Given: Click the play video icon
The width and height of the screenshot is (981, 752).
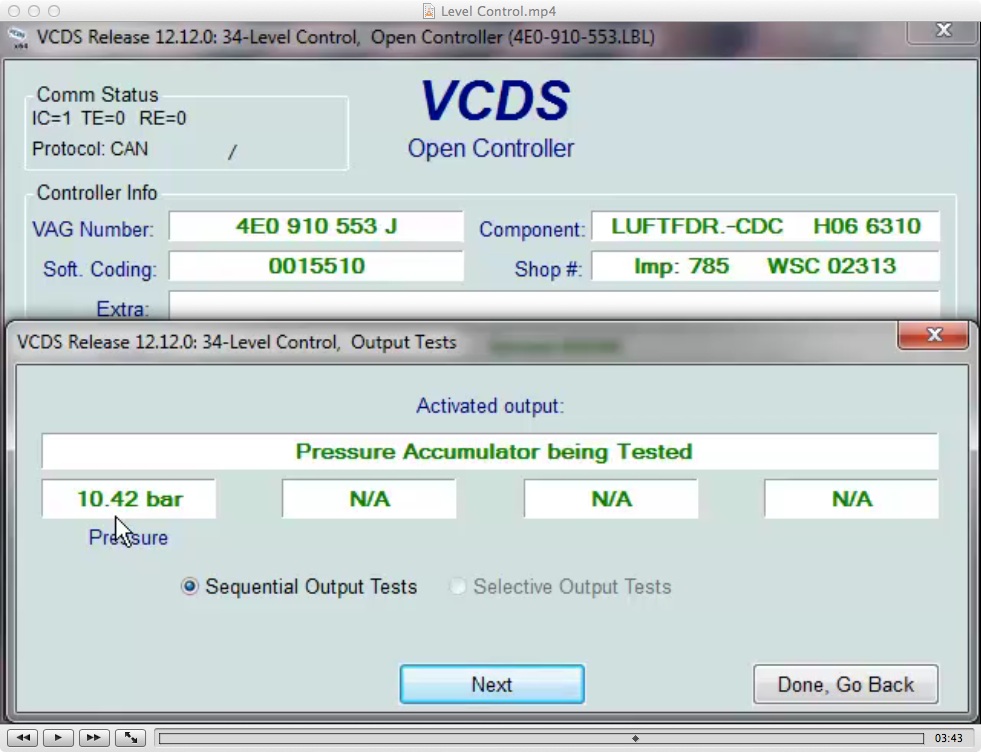Looking at the screenshot, I should click(x=58, y=738).
